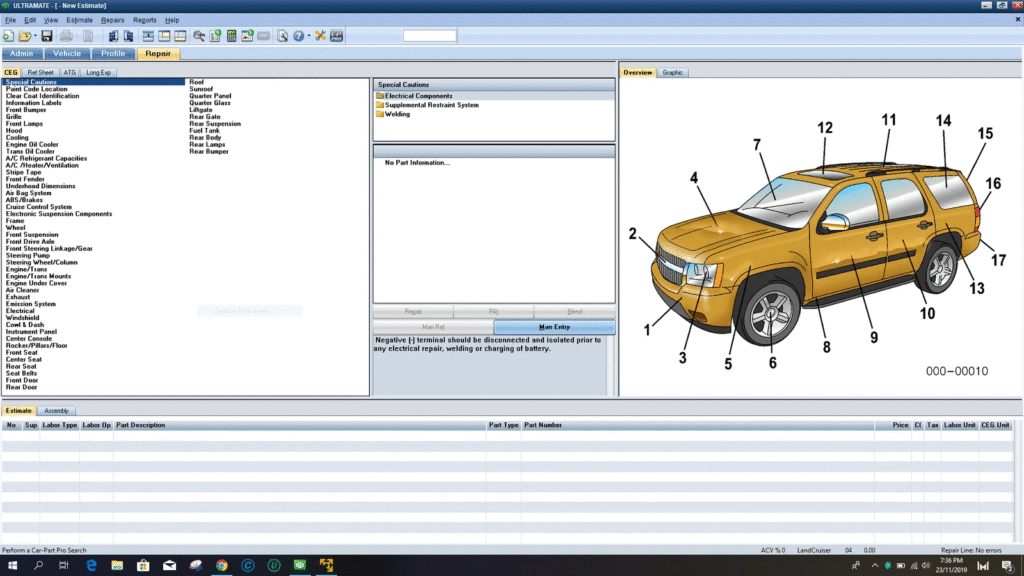Image resolution: width=1024 pixels, height=576 pixels.
Task: Switch to the Vehicle tab
Action: point(67,54)
